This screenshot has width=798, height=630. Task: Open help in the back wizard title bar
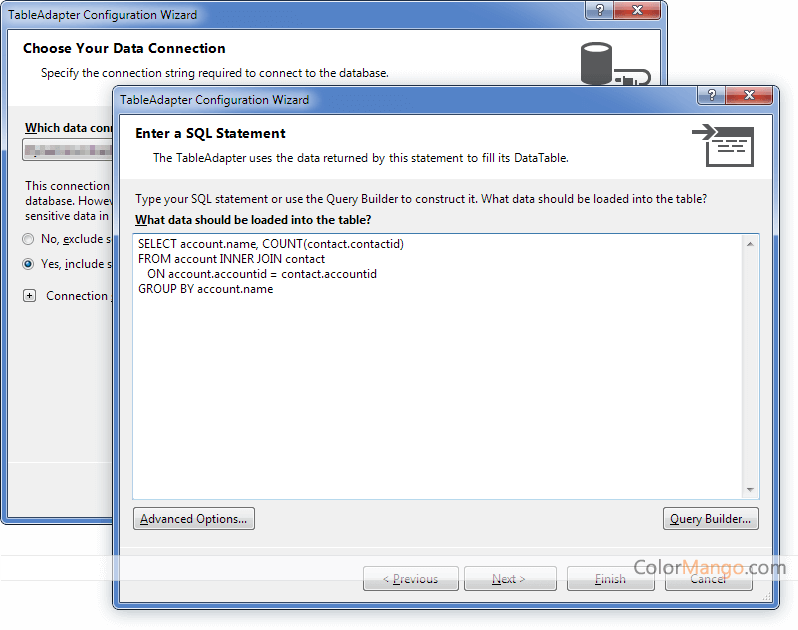(x=600, y=10)
